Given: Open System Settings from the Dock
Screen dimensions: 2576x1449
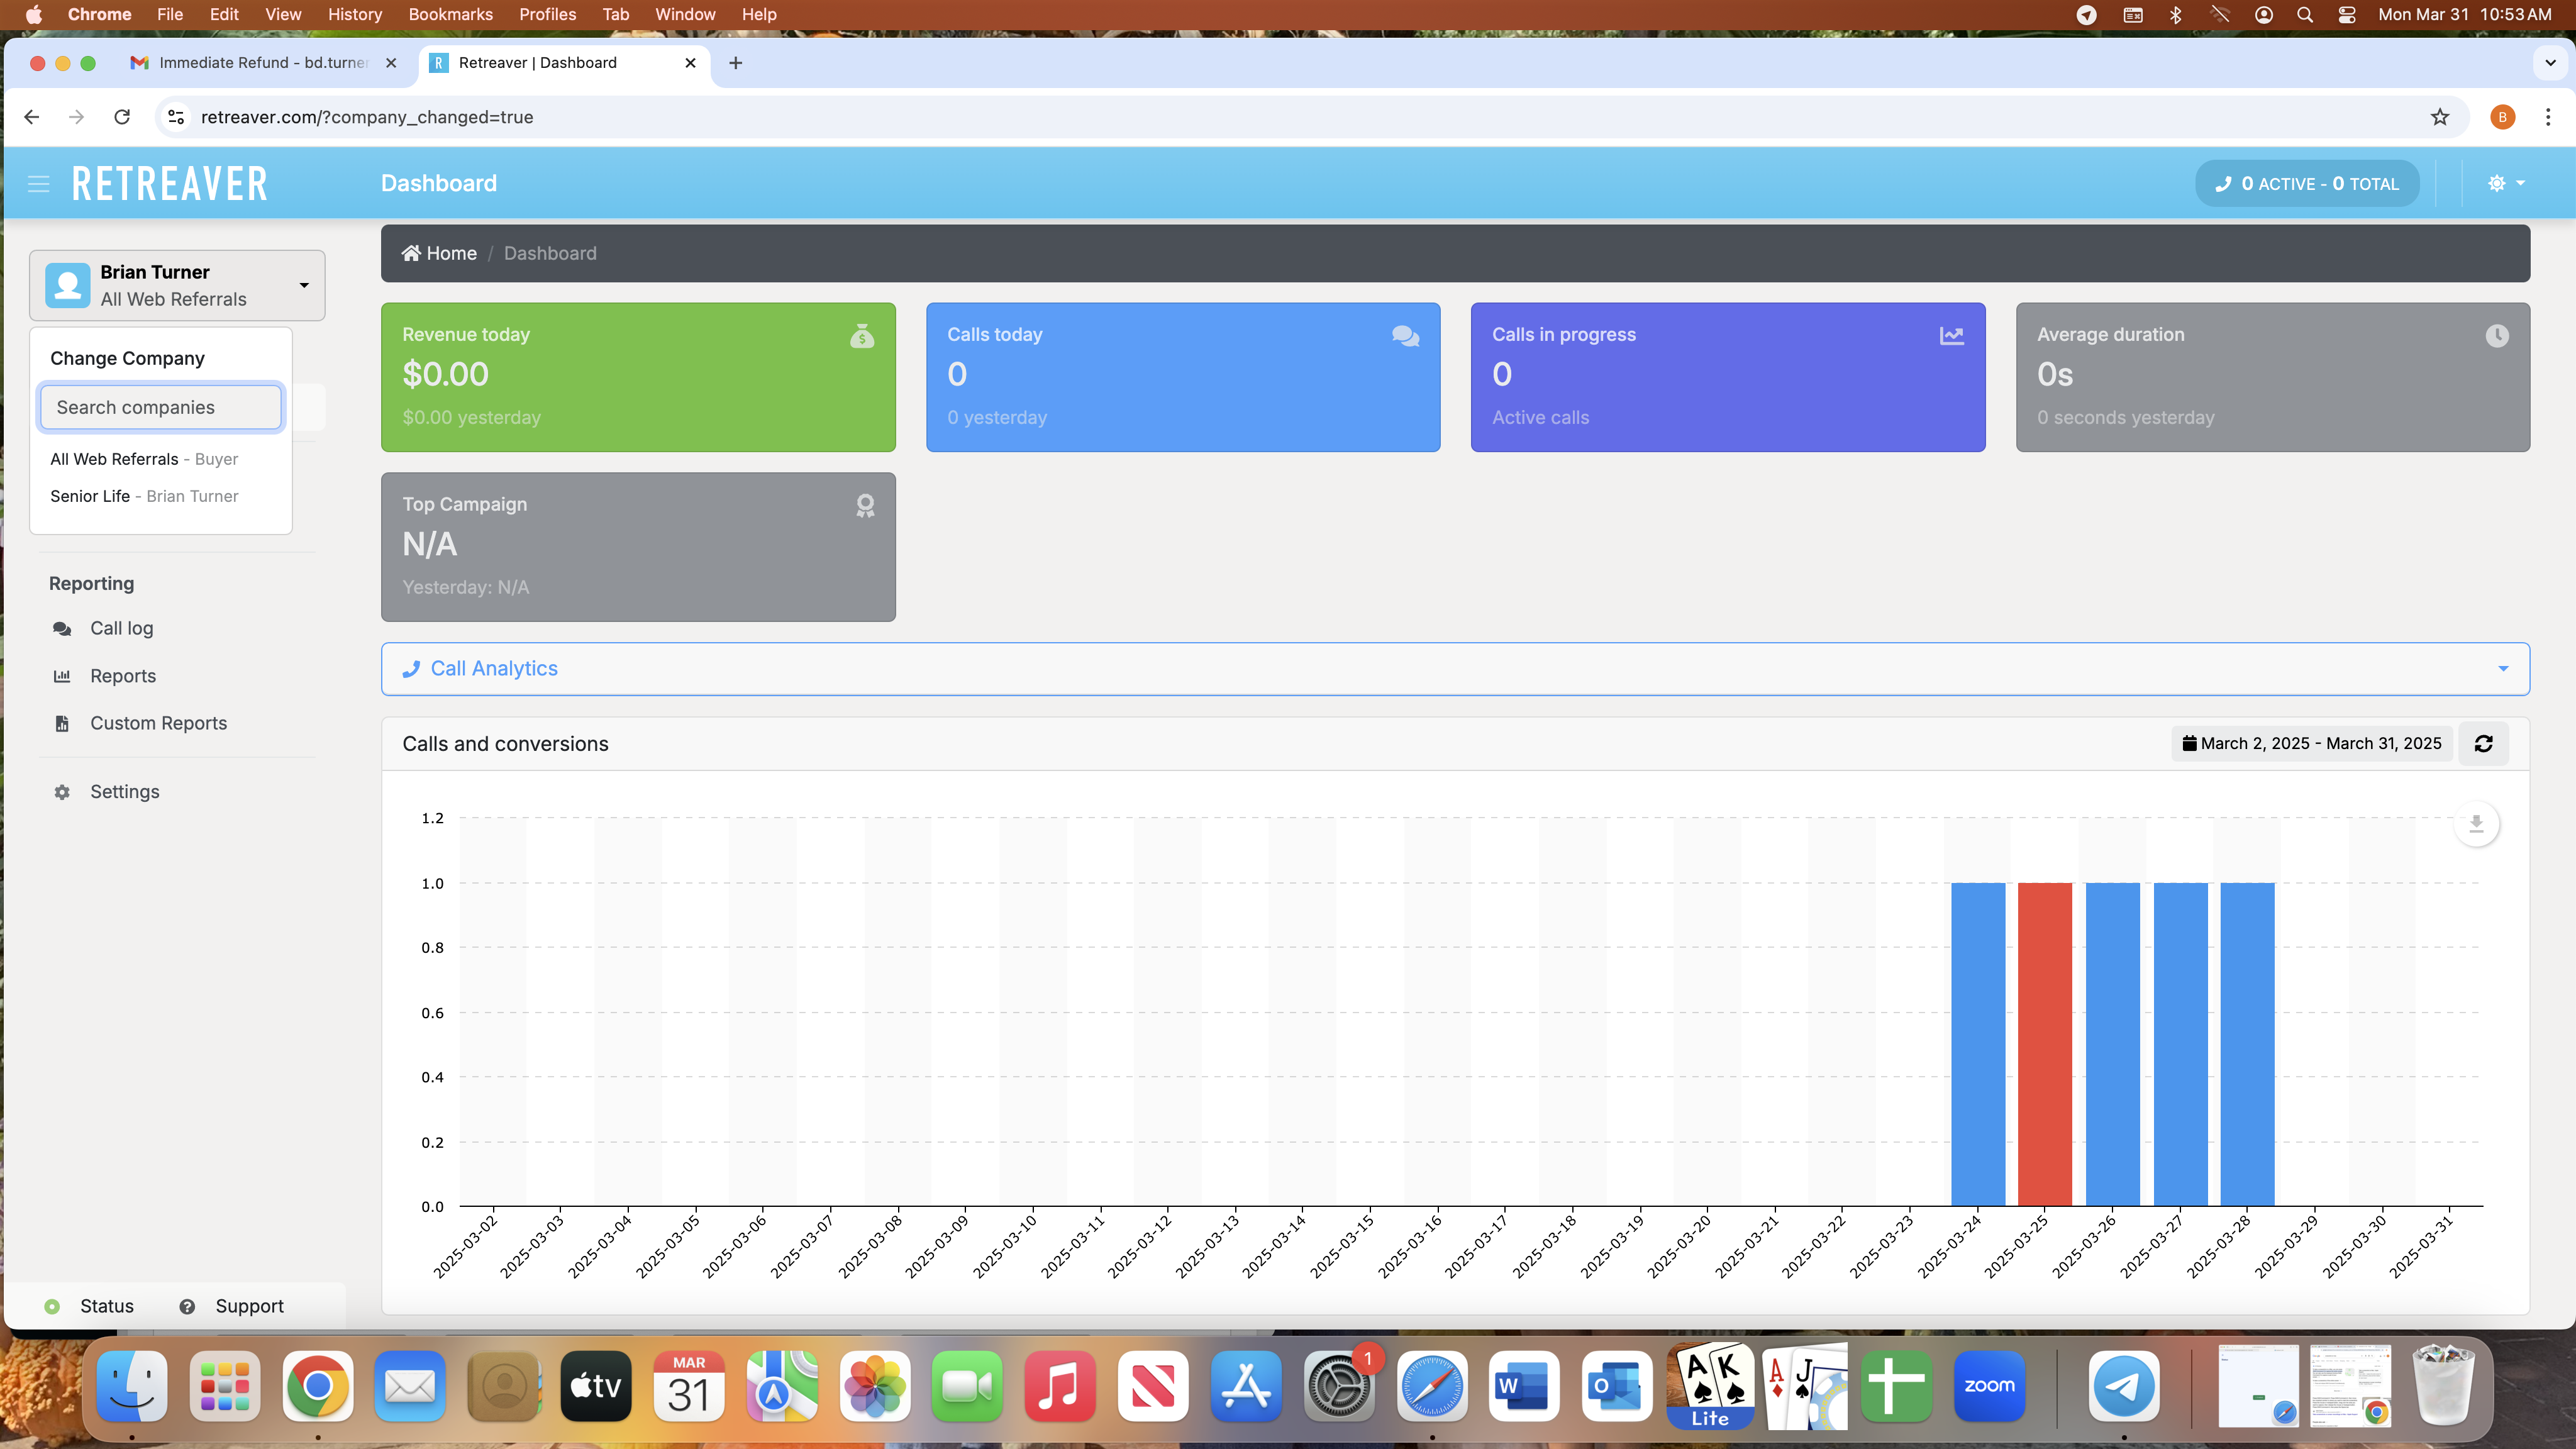Looking at the screenshot, I should [1339, 1386].
